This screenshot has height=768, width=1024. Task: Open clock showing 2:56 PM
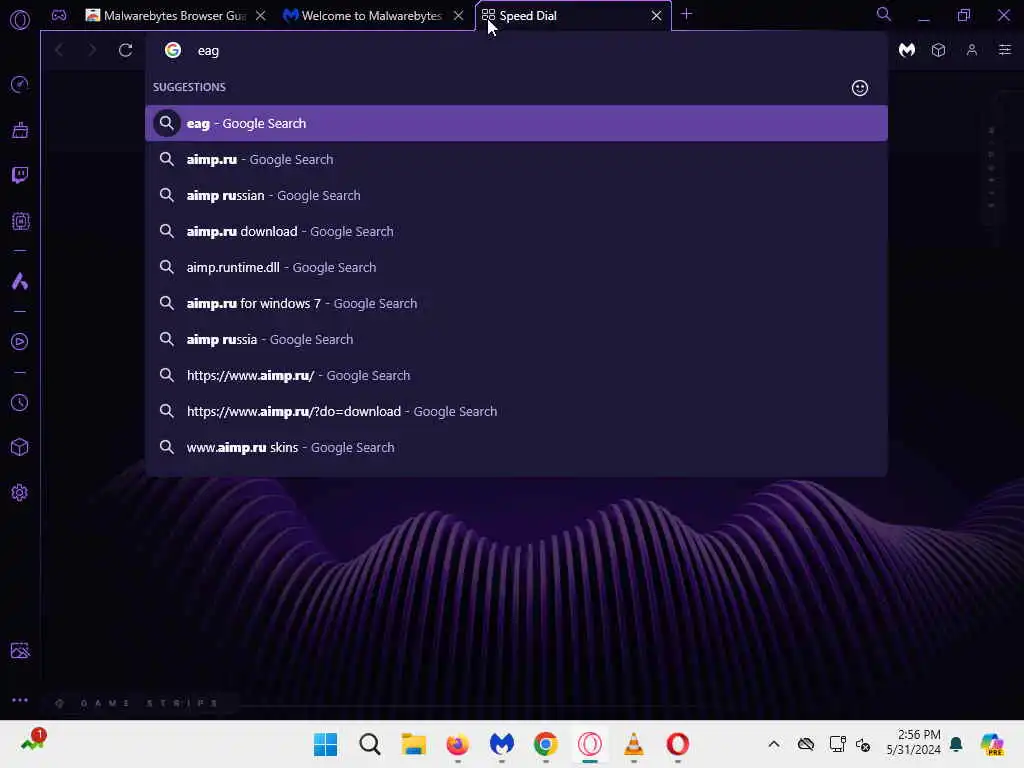point(914,743)
